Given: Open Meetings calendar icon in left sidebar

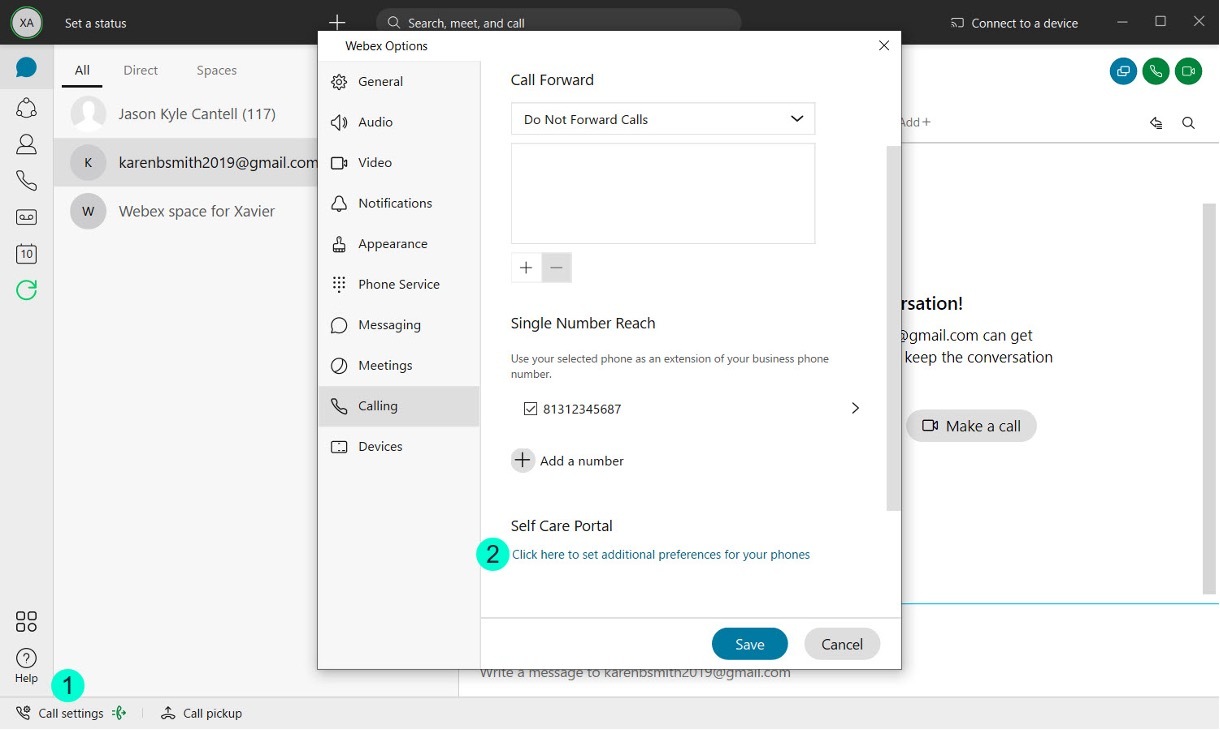Looking at the screenshot, I should [x=26, y=254].
